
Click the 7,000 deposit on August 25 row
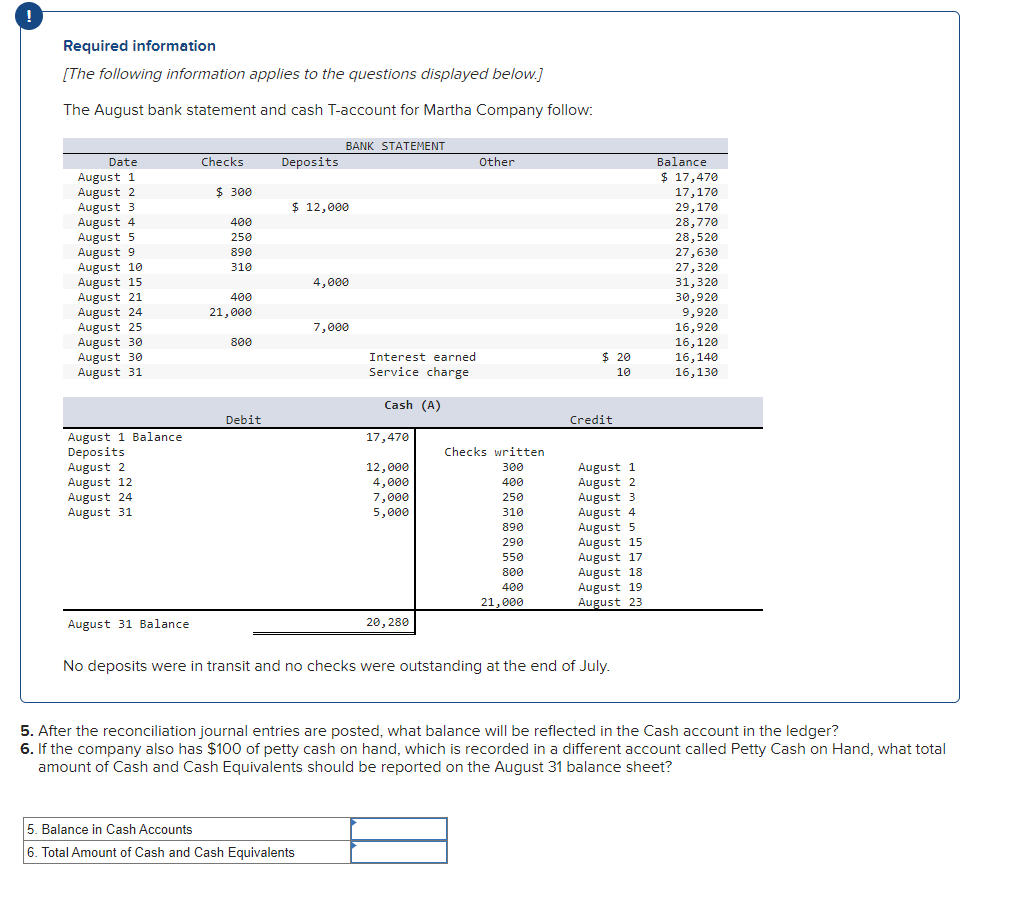point(331,327)
